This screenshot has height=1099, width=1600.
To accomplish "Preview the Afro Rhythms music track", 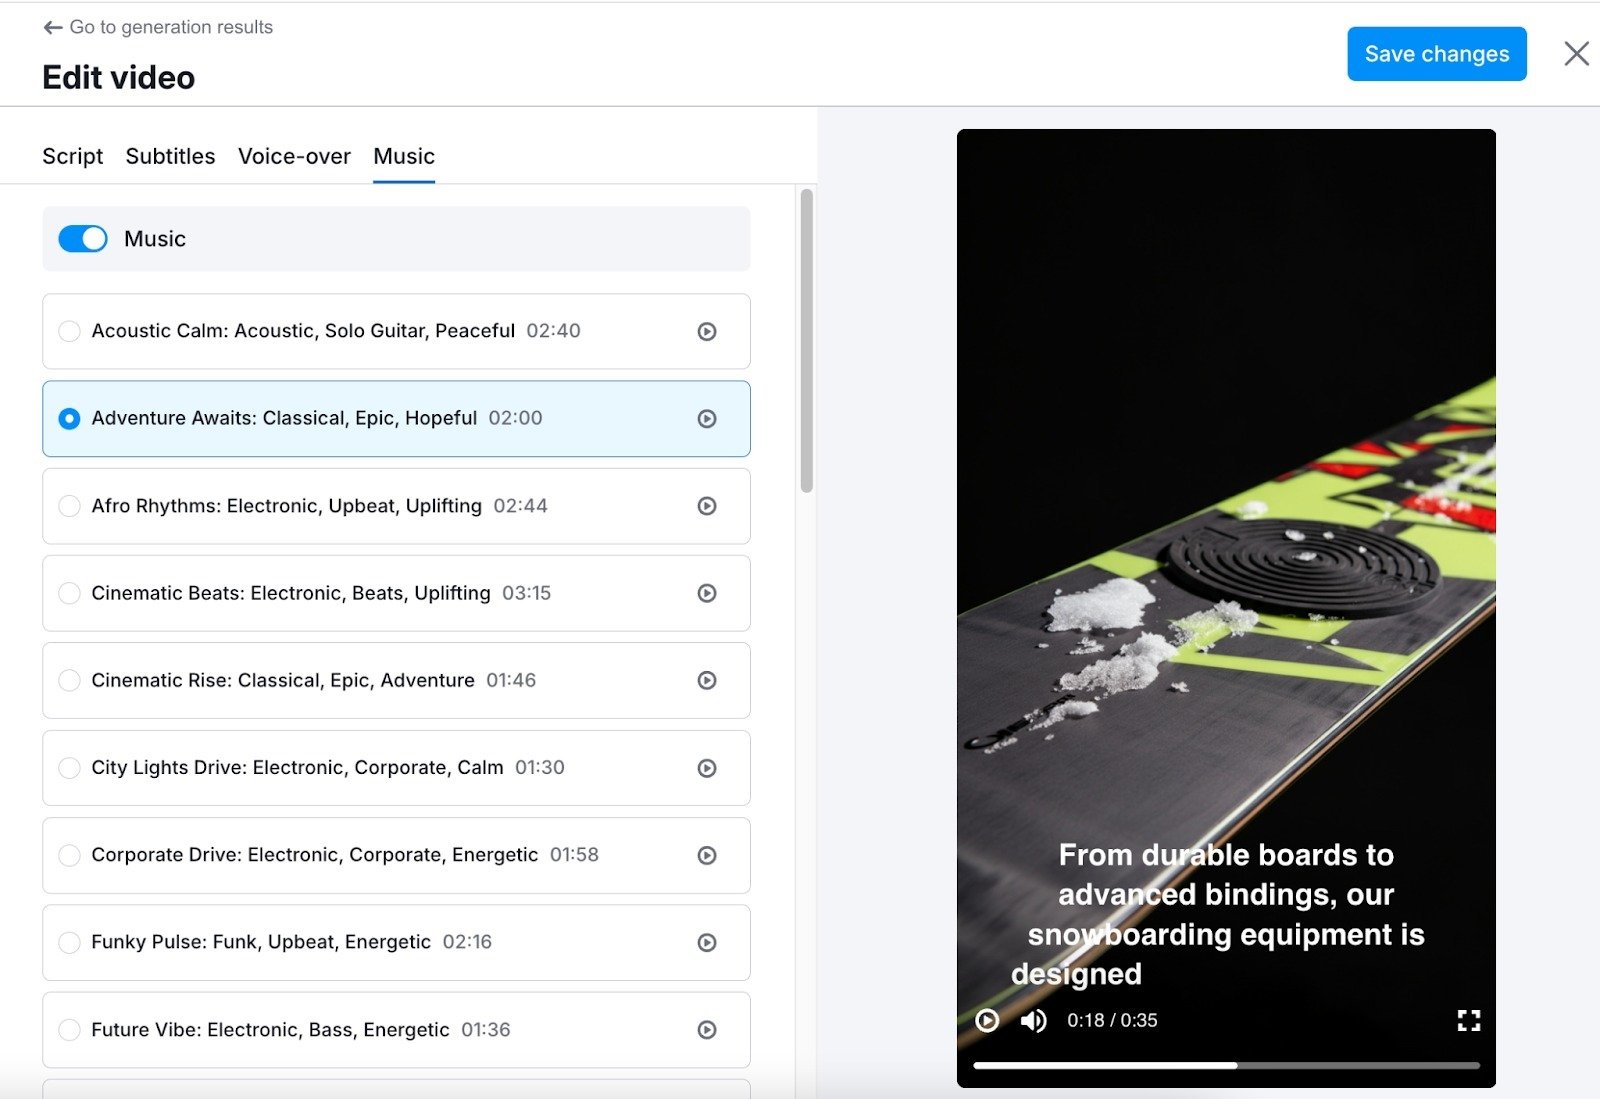I will (708, 506).
